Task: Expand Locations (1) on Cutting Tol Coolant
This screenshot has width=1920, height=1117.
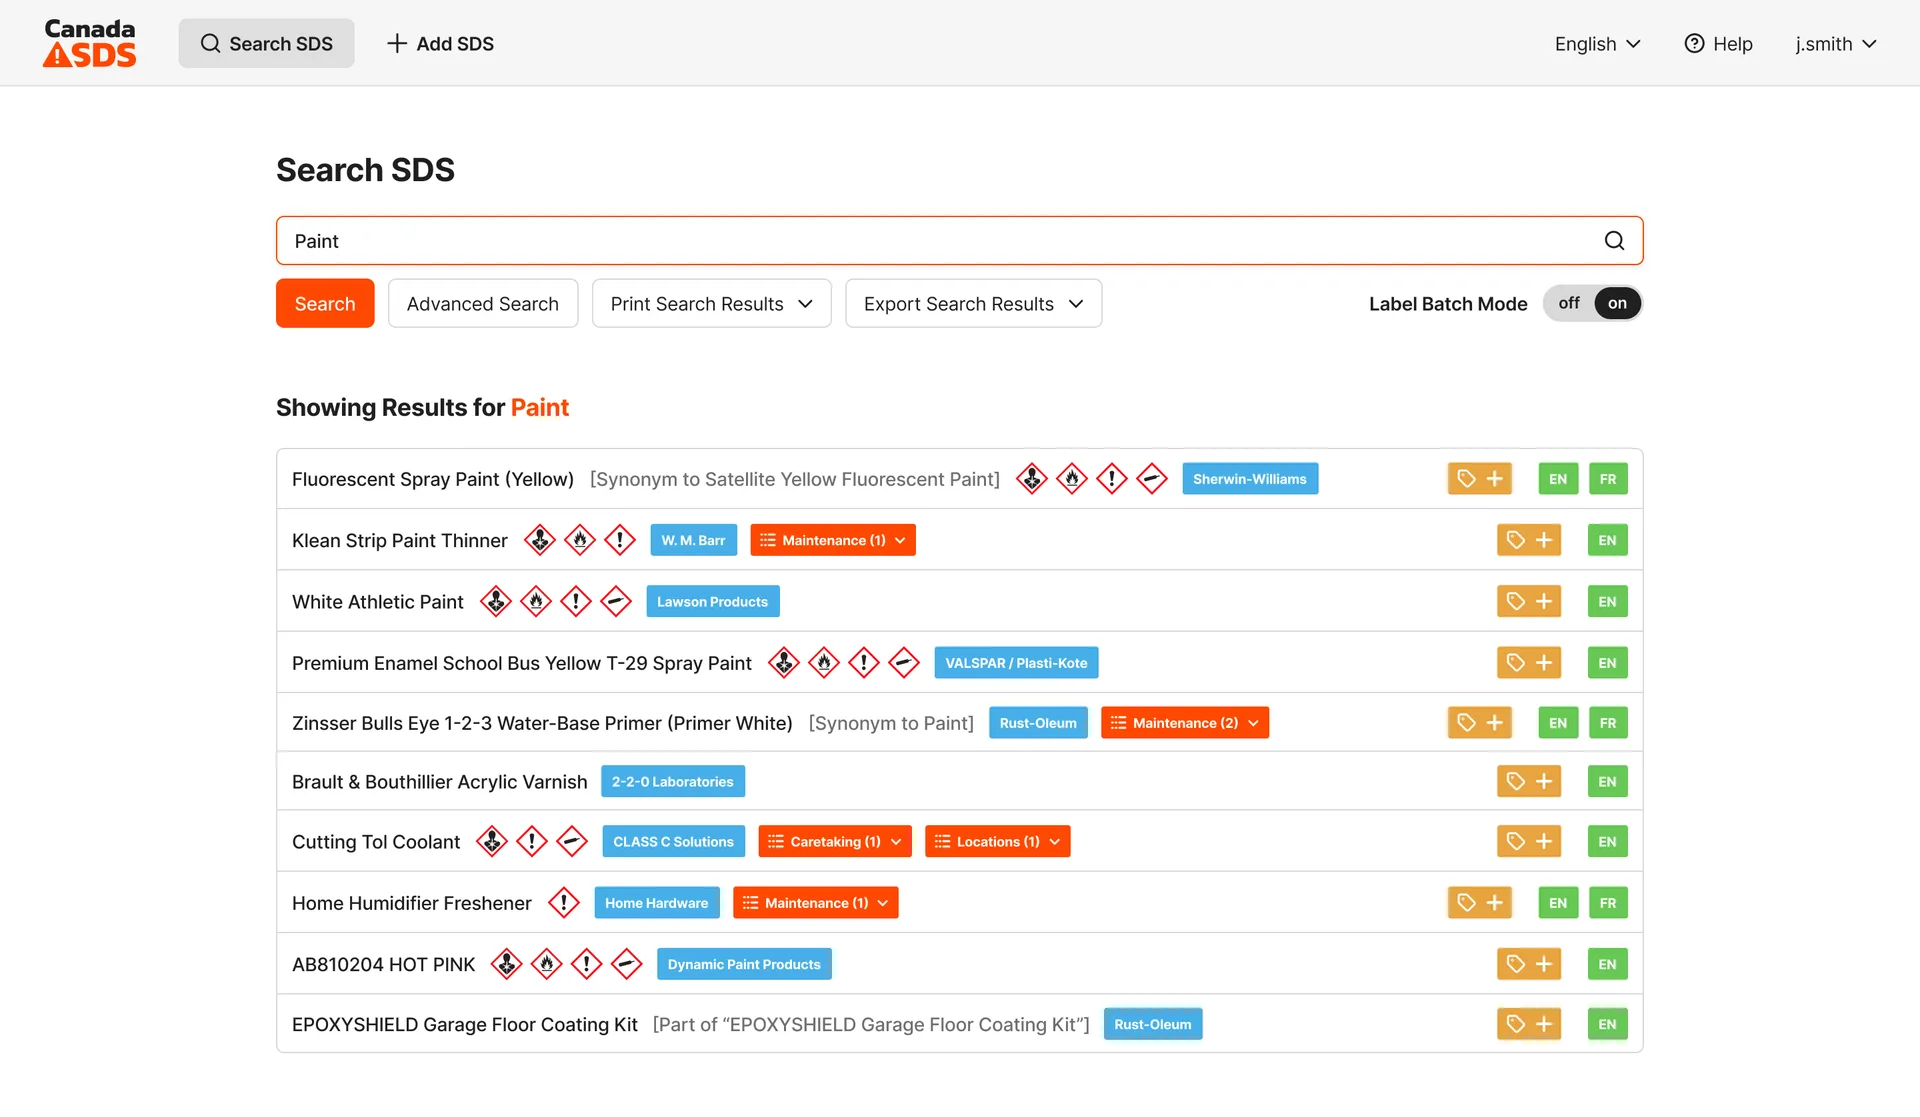Action: coord(997,841)
